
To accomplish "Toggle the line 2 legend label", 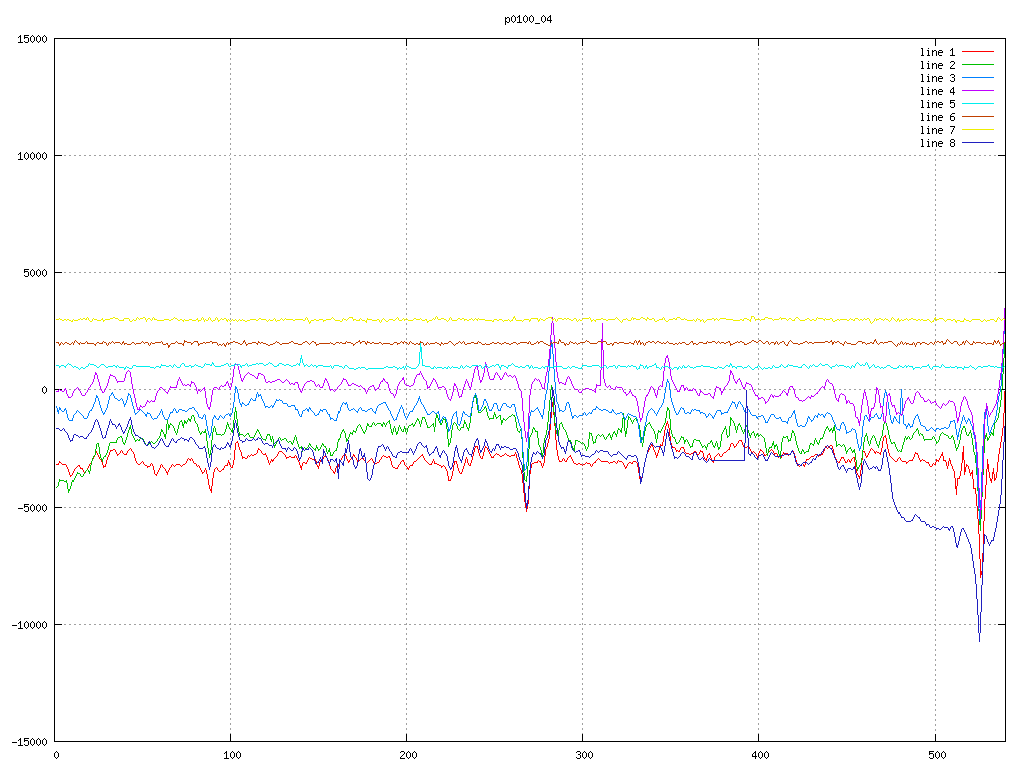I will pos(937,65).
